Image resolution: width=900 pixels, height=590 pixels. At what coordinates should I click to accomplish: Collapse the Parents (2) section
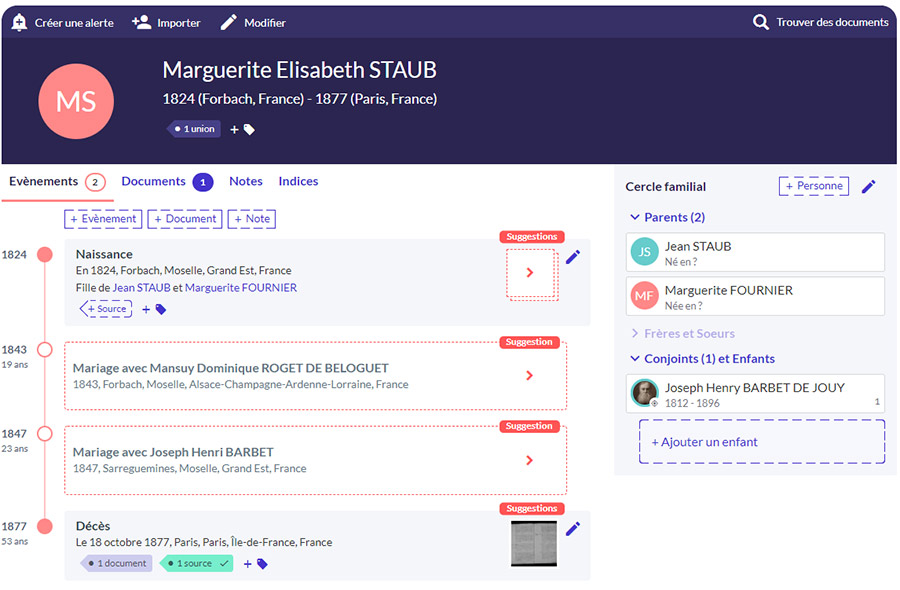pyautogui.click(x=635, y=217)
